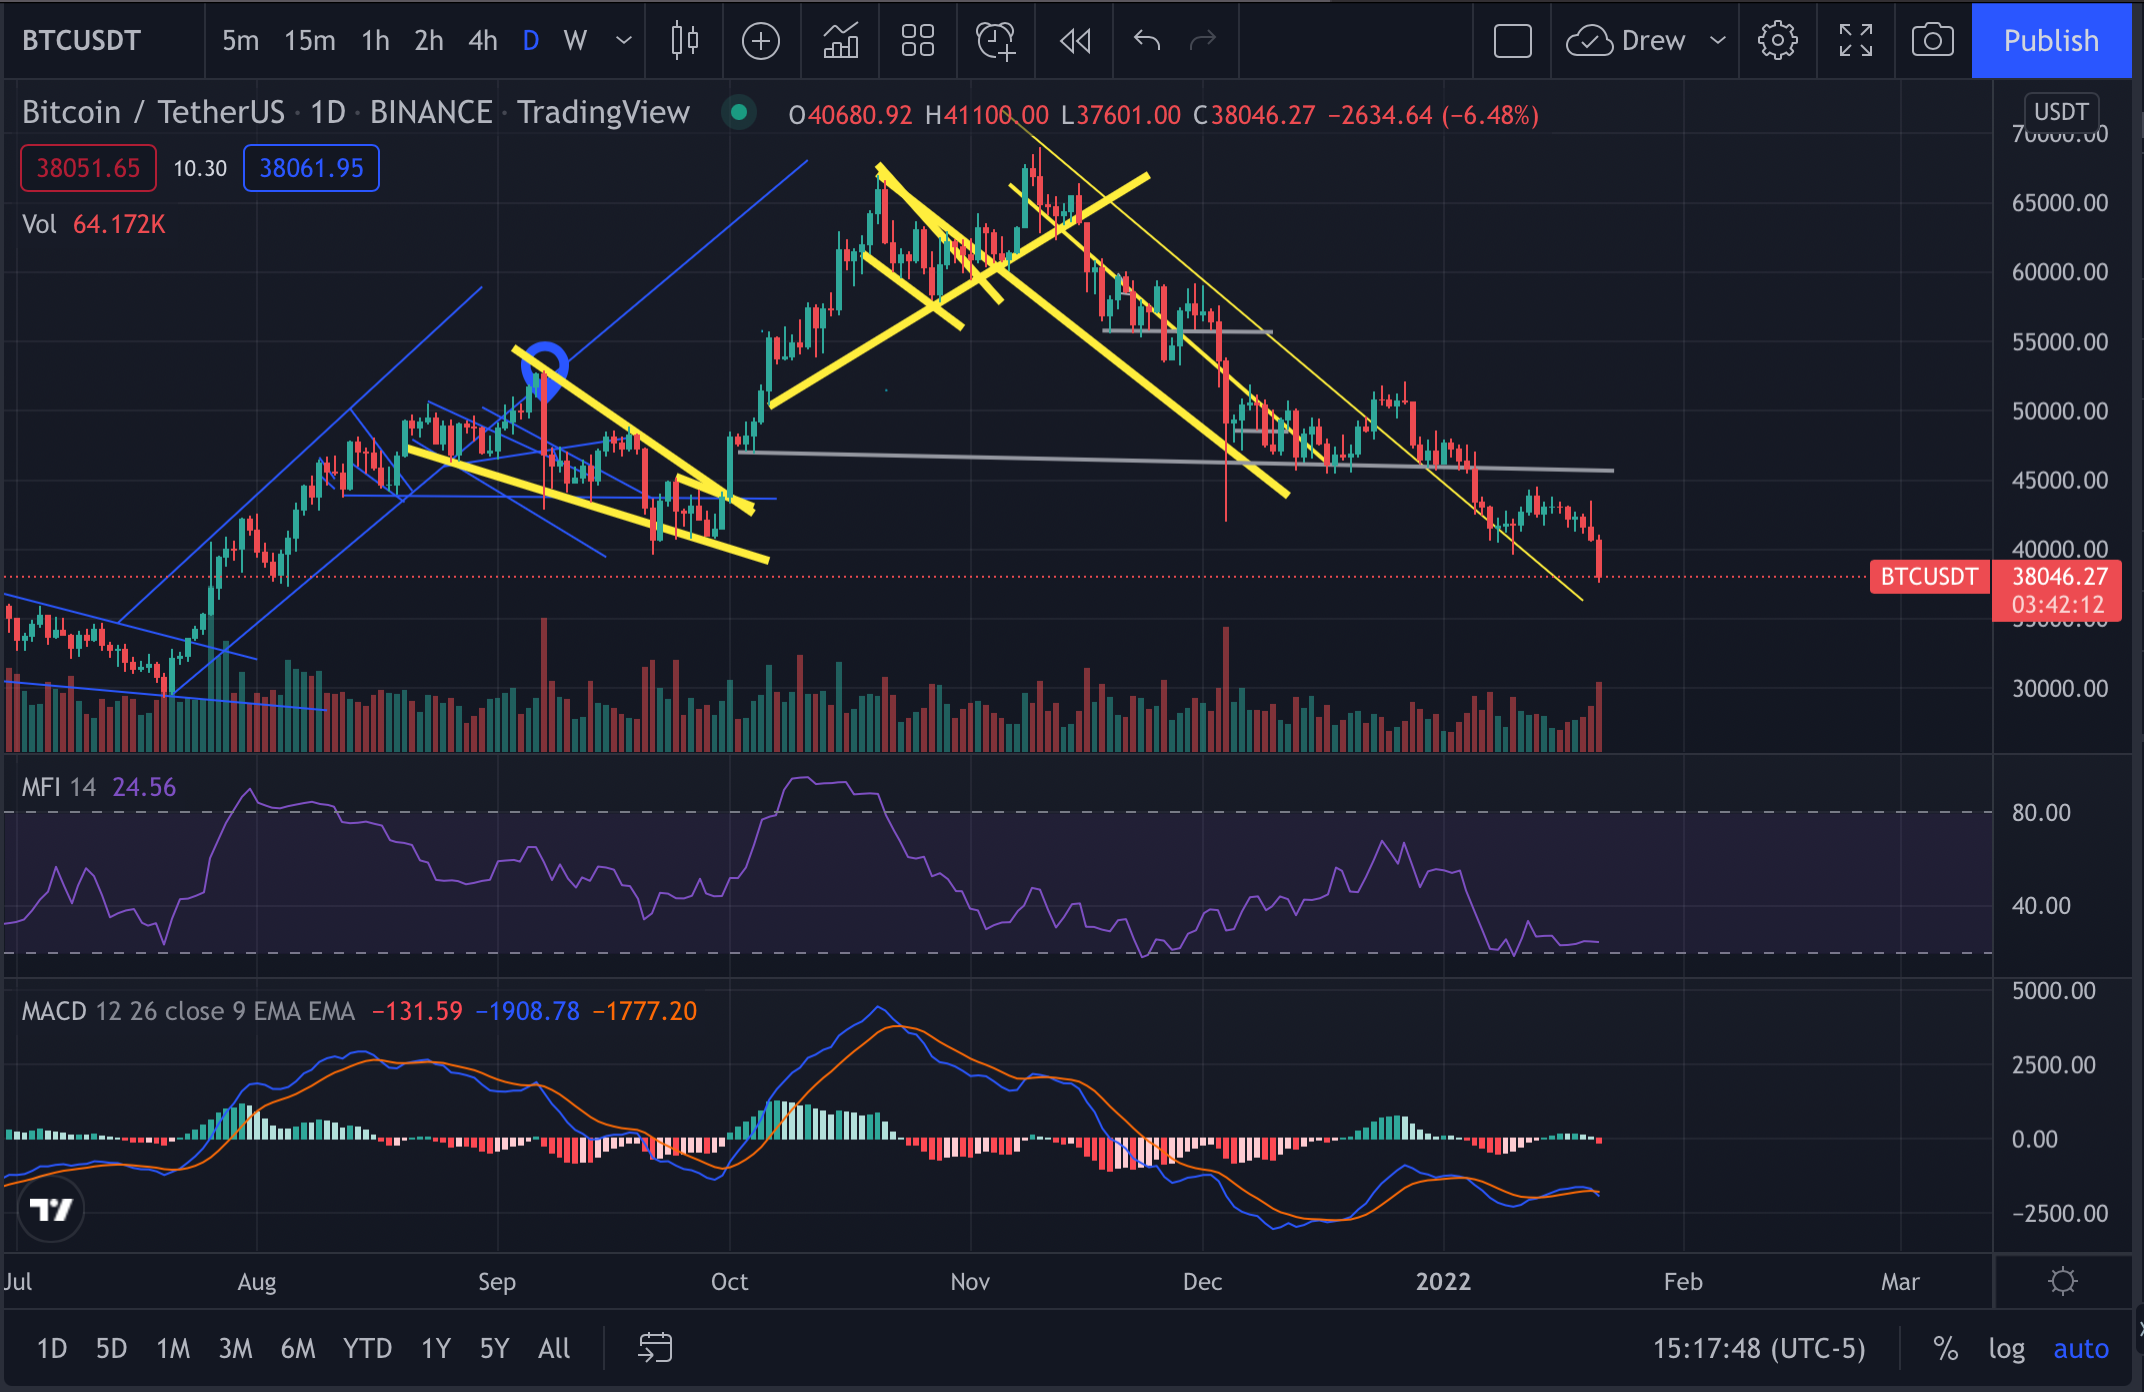Click the 38046.27 price countdown label
This screenshot has height=1392, width=2144.
tap(2058, 590)
